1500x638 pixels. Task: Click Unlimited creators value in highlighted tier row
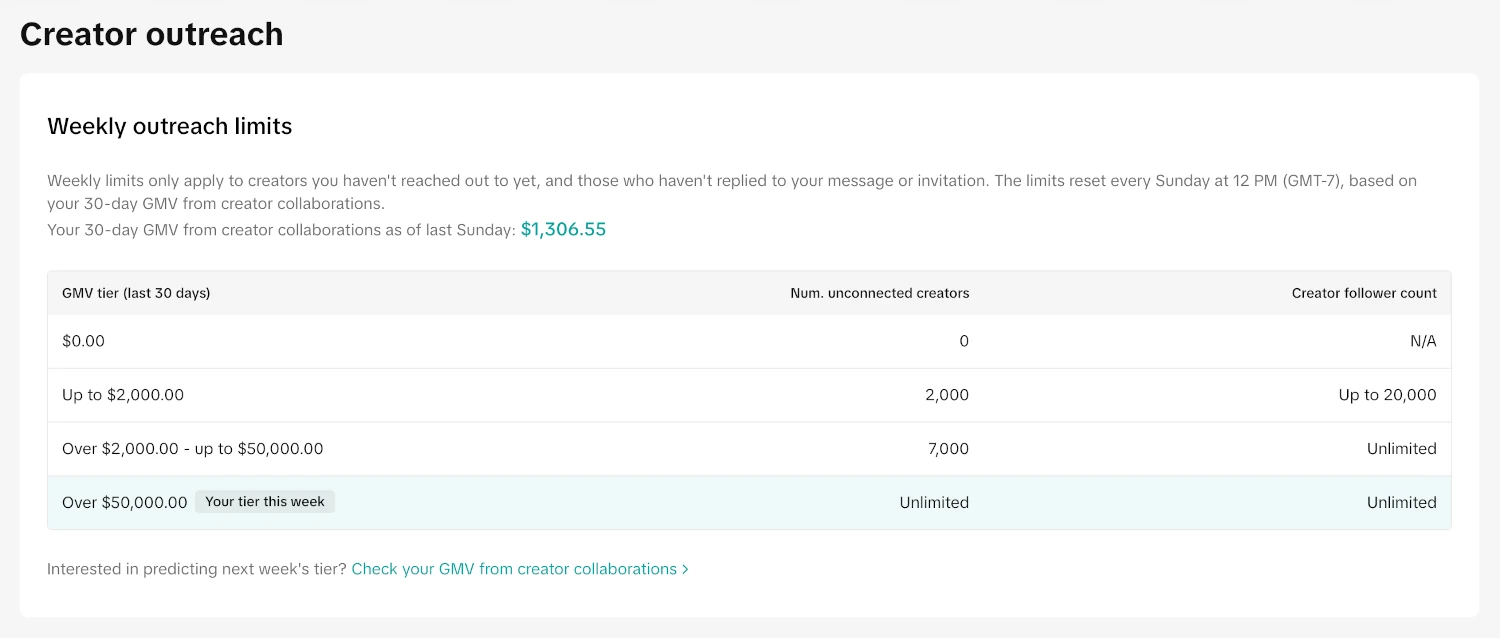[x=934, y=503]
